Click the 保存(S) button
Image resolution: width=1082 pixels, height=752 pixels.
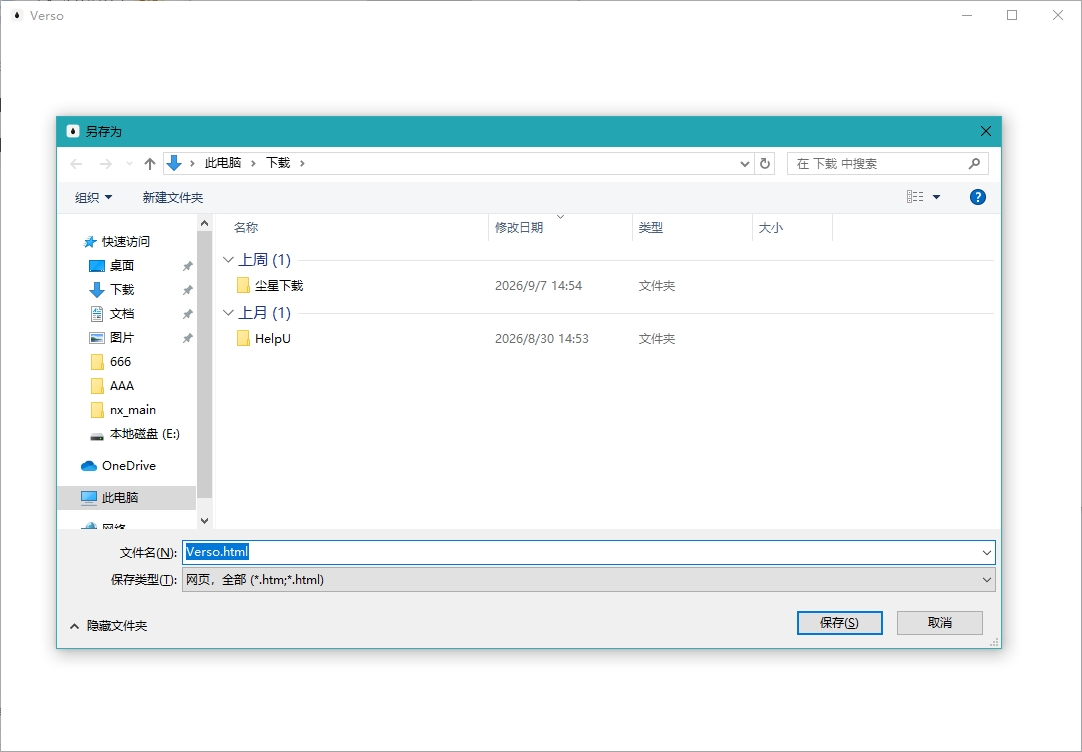(x=839, y=622)
